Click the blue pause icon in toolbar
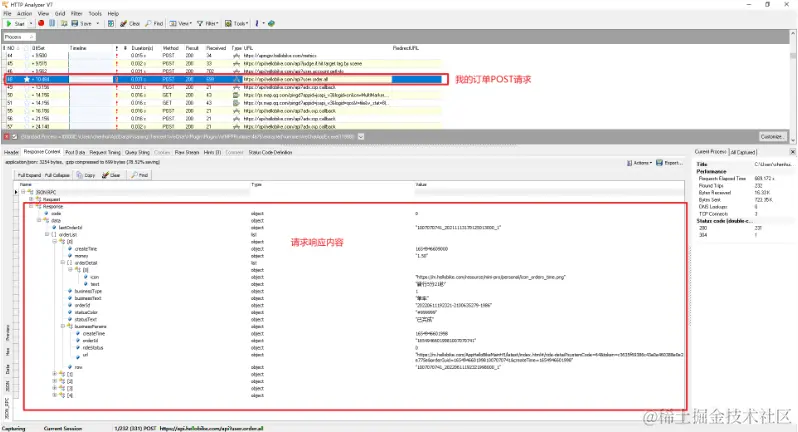The image size is (798, 432). click(52, 23)
